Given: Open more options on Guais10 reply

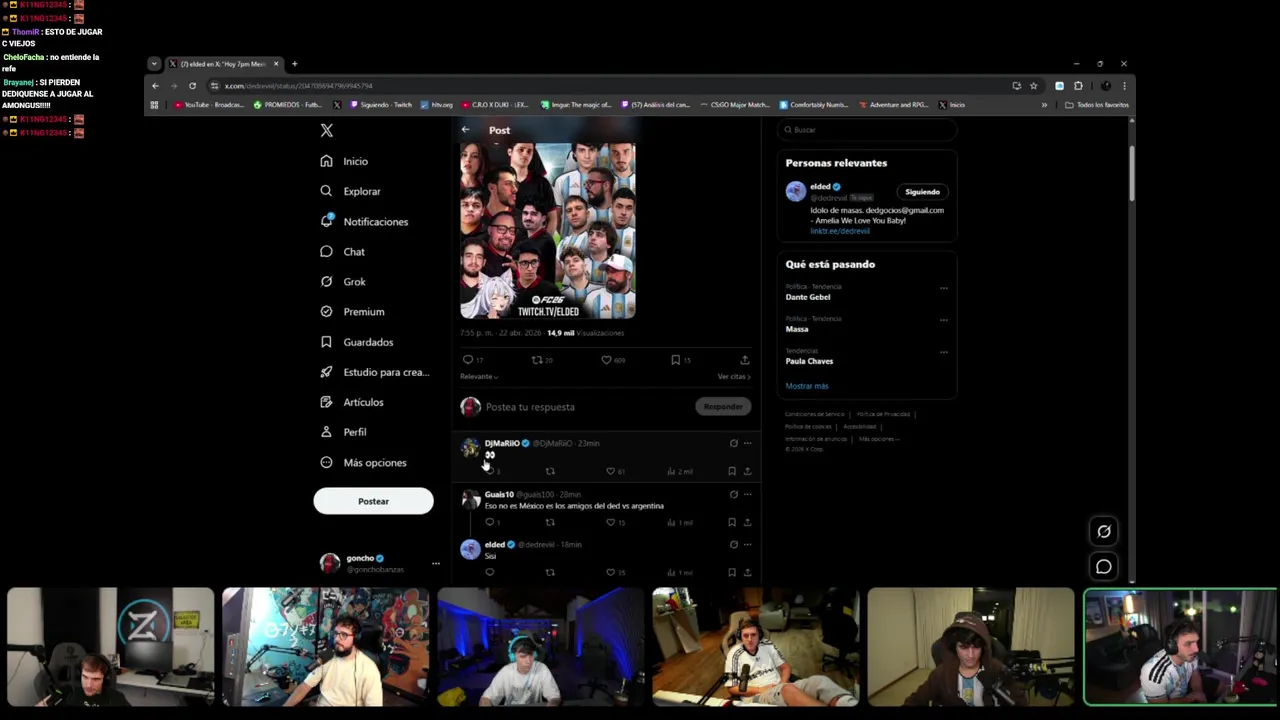Looking at the screenshot, I should [x=747, y=494].
